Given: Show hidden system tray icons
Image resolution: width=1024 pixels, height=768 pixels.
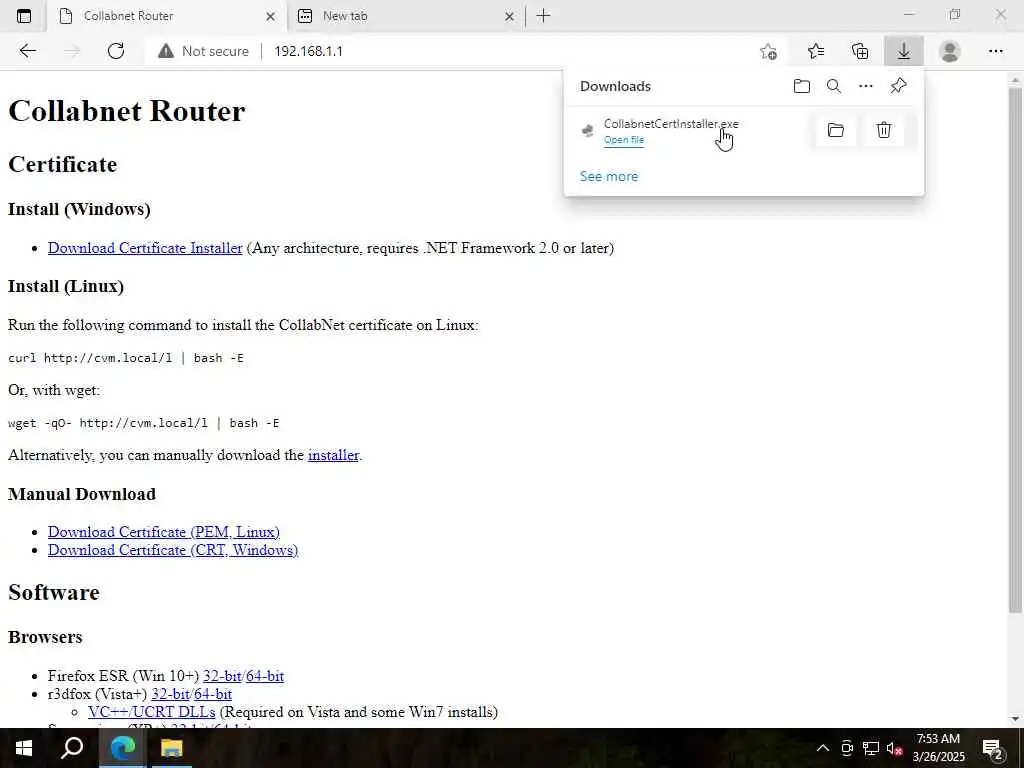Looking at the screenshot, I should (x=823, y=748).
